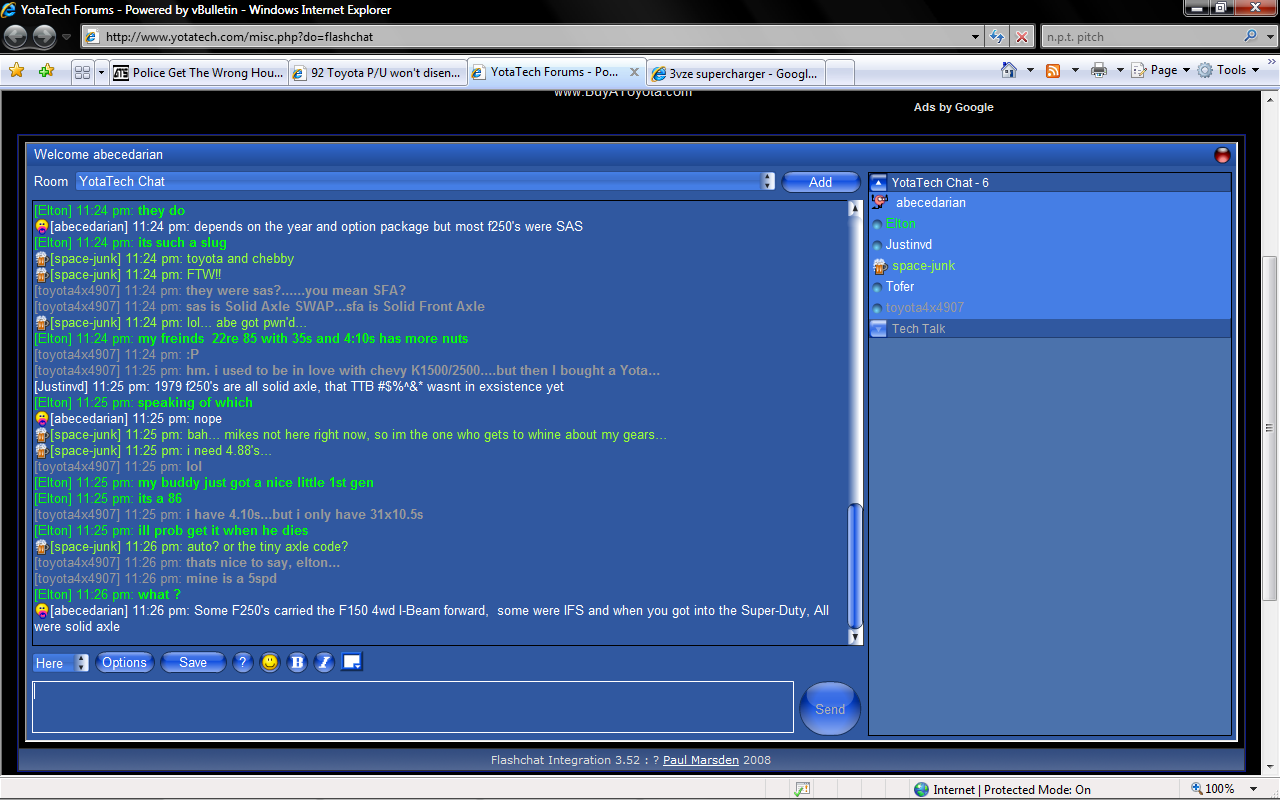The width and height of the screenshot is (1280, 800).
Task: Open the zoom level dropdown arrow
Action: pyautogui.click(x=1254, y=789)
